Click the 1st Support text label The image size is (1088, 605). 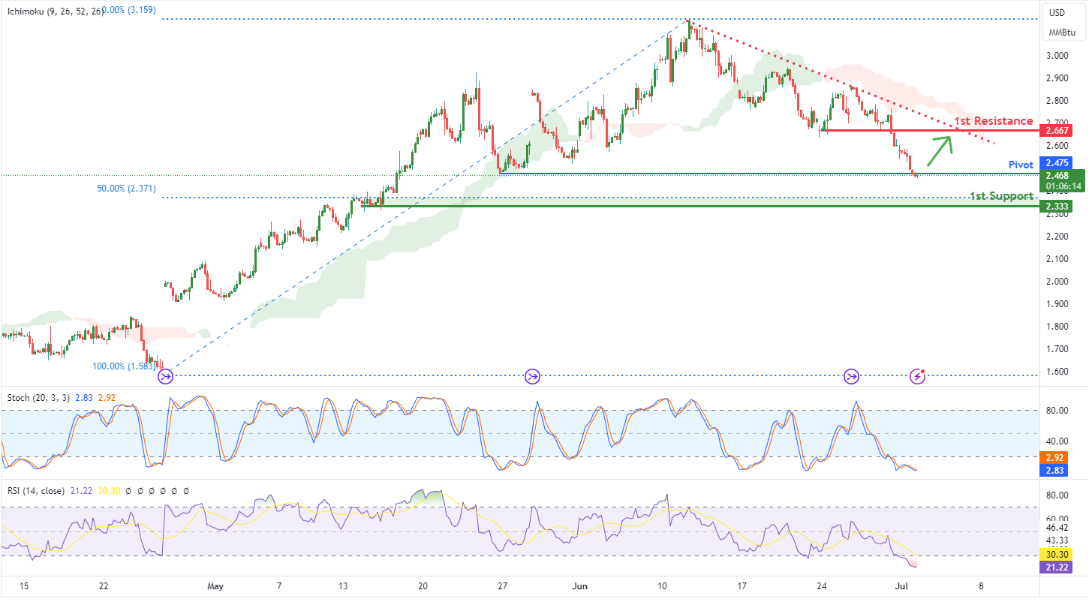[1001, 196]
